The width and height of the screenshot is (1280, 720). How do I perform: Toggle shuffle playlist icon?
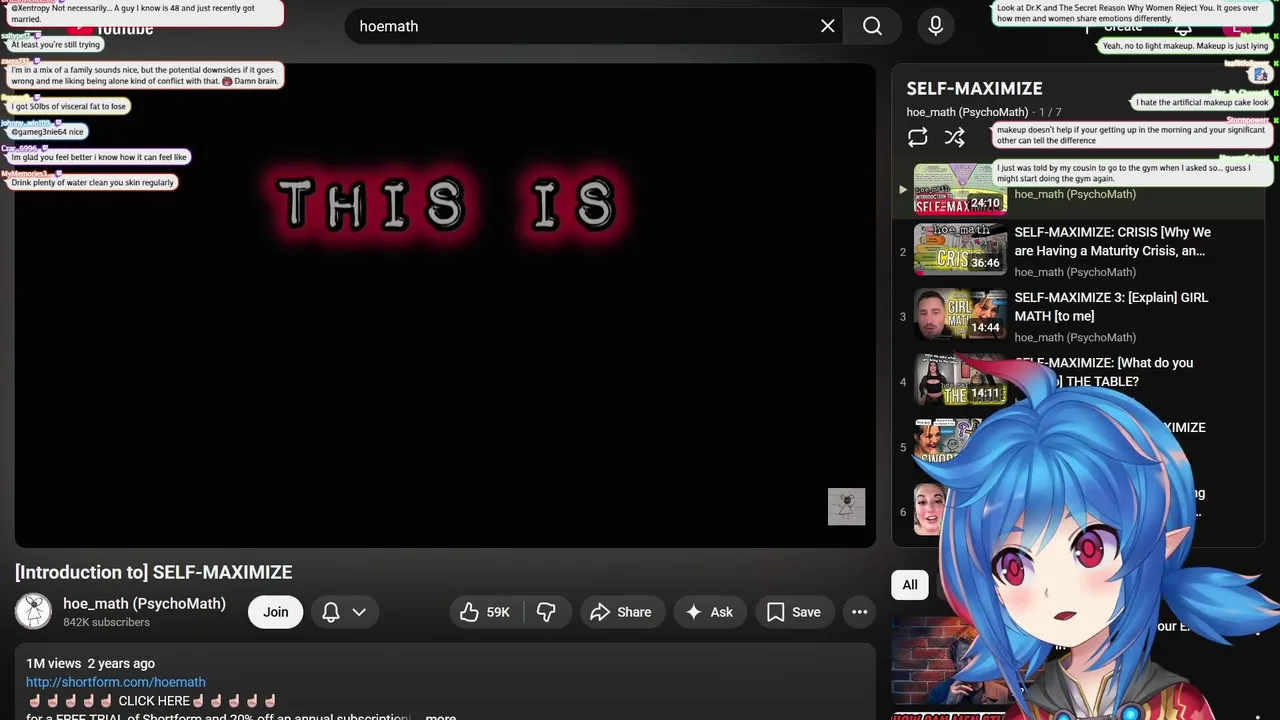click(955, 138)
